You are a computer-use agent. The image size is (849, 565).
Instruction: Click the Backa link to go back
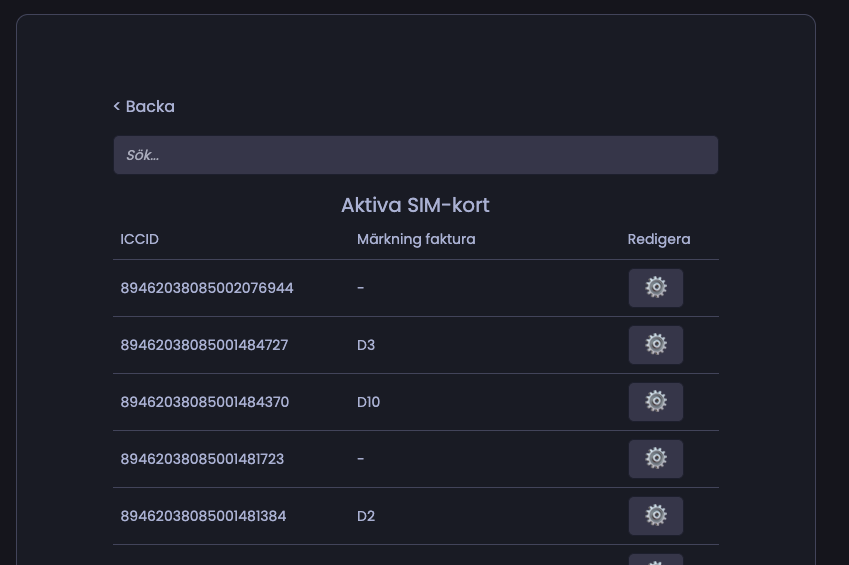[144, 106]
